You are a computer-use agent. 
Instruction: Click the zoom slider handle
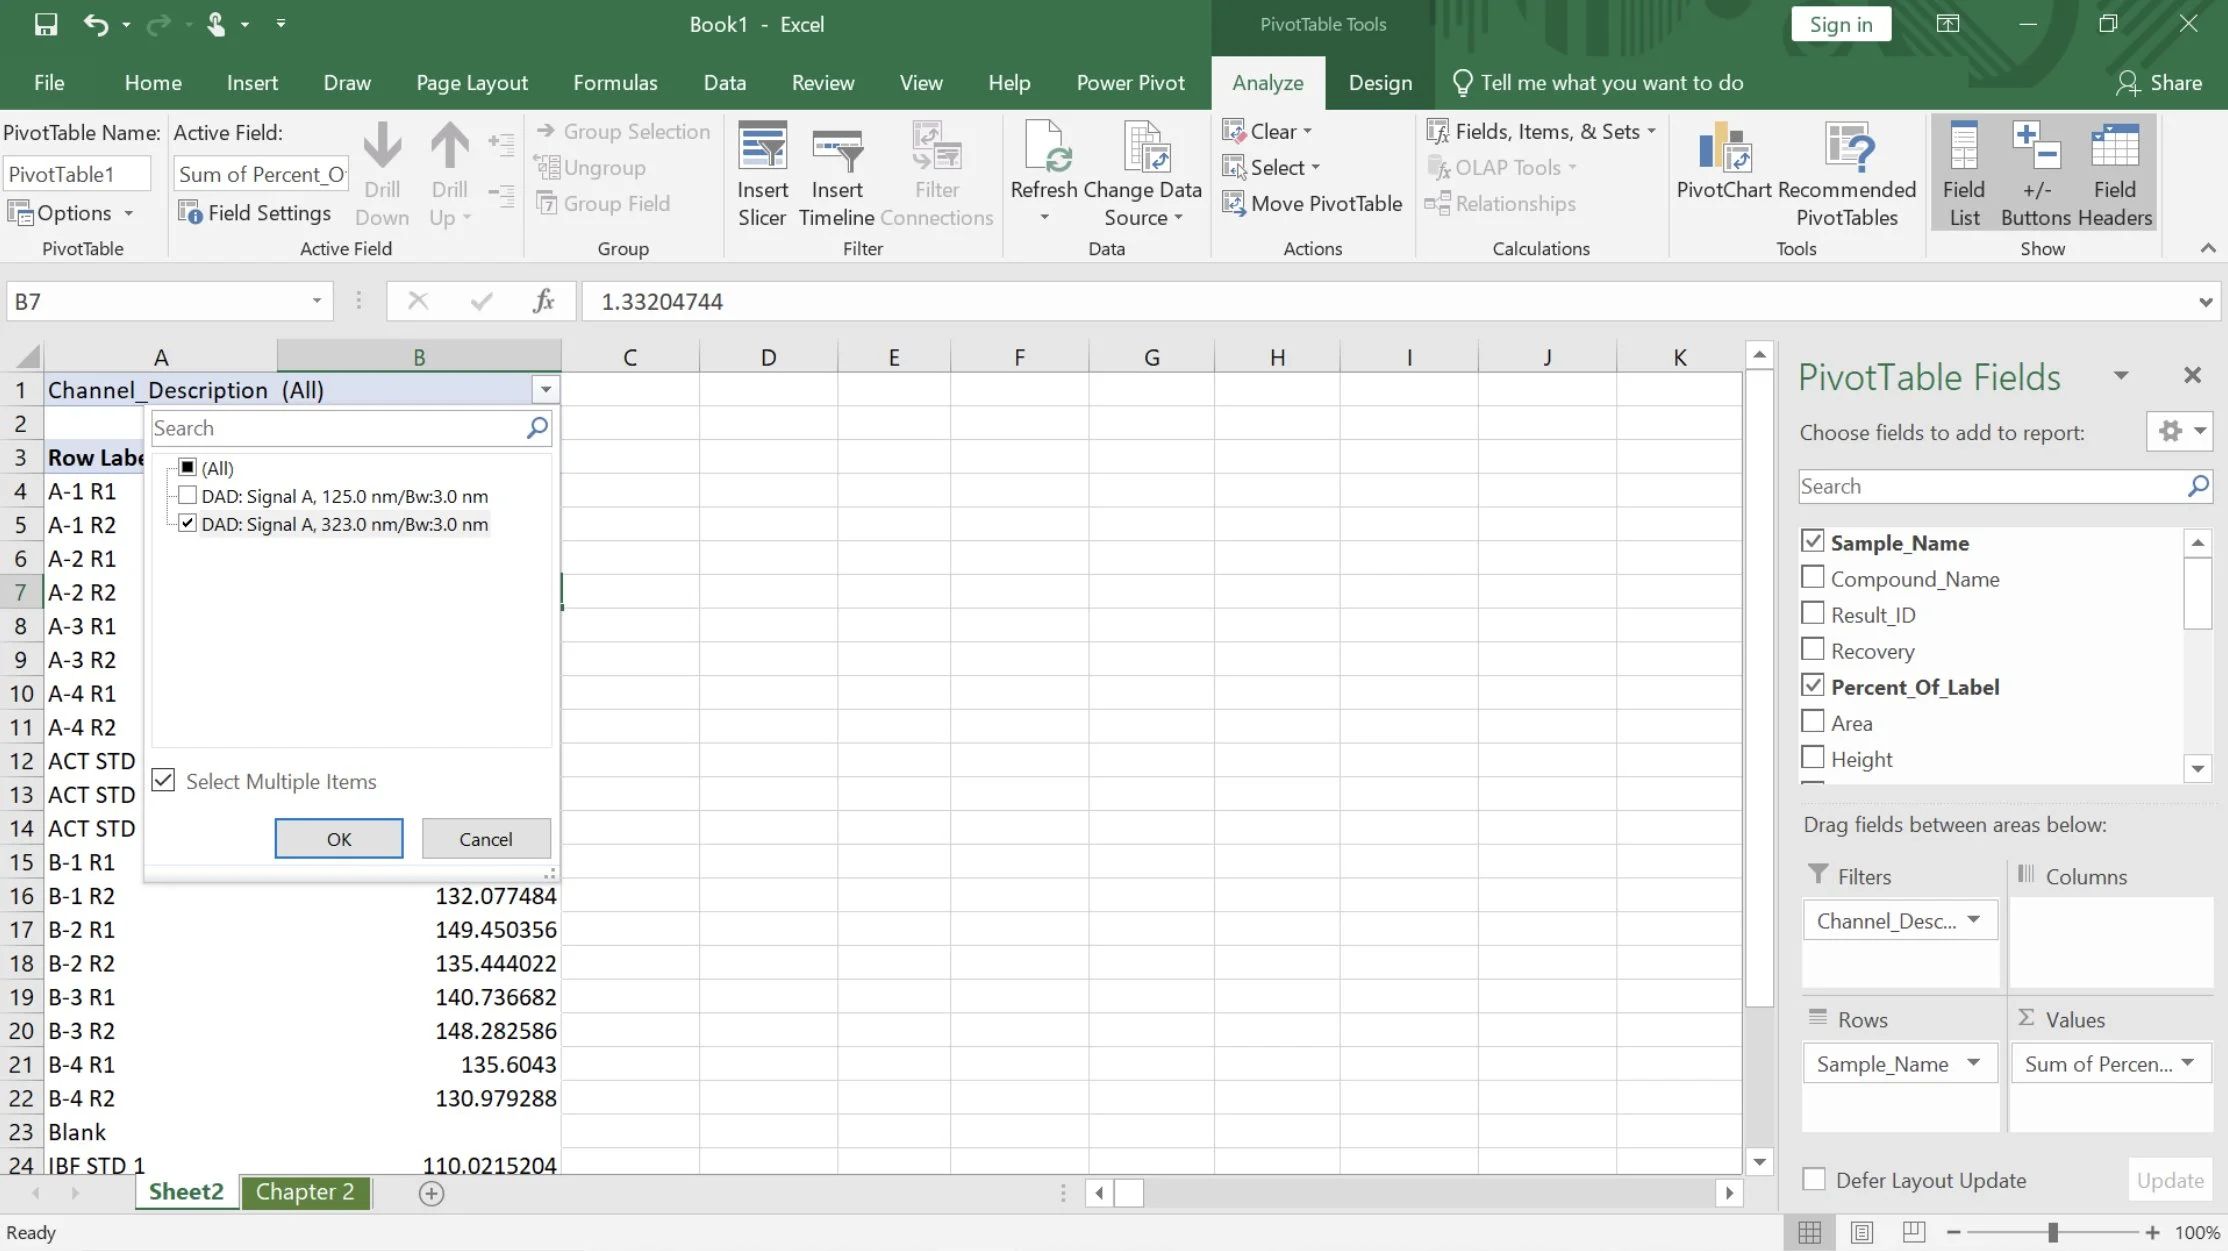tap(2052, 1233)
